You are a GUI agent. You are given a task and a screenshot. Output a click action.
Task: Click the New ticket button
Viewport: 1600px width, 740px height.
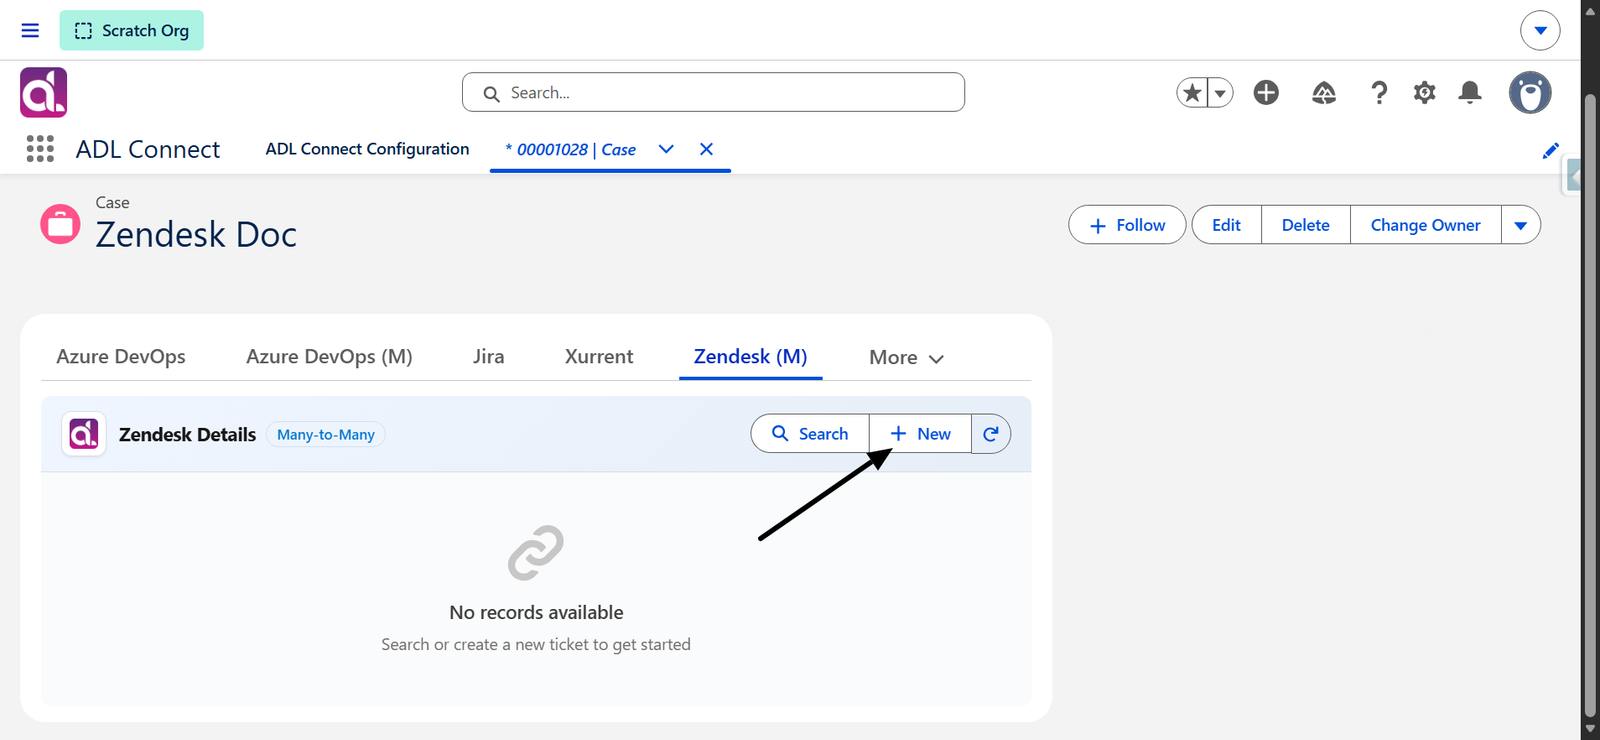coord(921,434)
